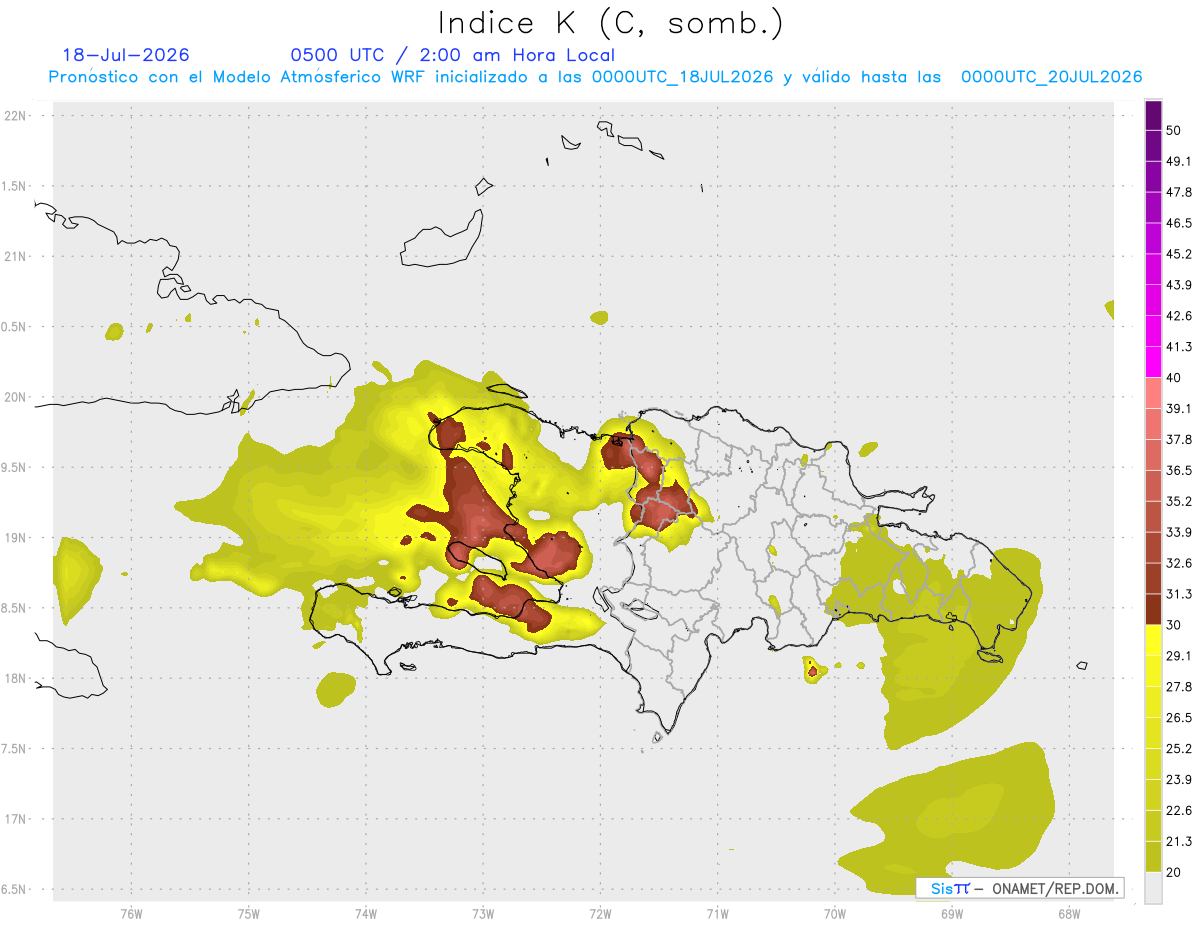Click the purple 47.8 legend band

[x=1153, y=208]
